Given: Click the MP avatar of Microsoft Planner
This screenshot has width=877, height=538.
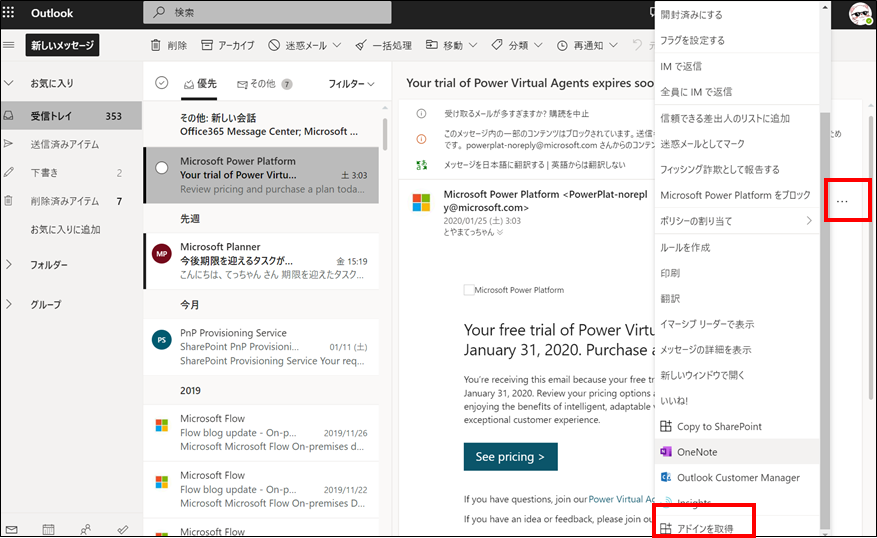Looking at the screenshot, I should pyautogui.click(x=162, y=254).
